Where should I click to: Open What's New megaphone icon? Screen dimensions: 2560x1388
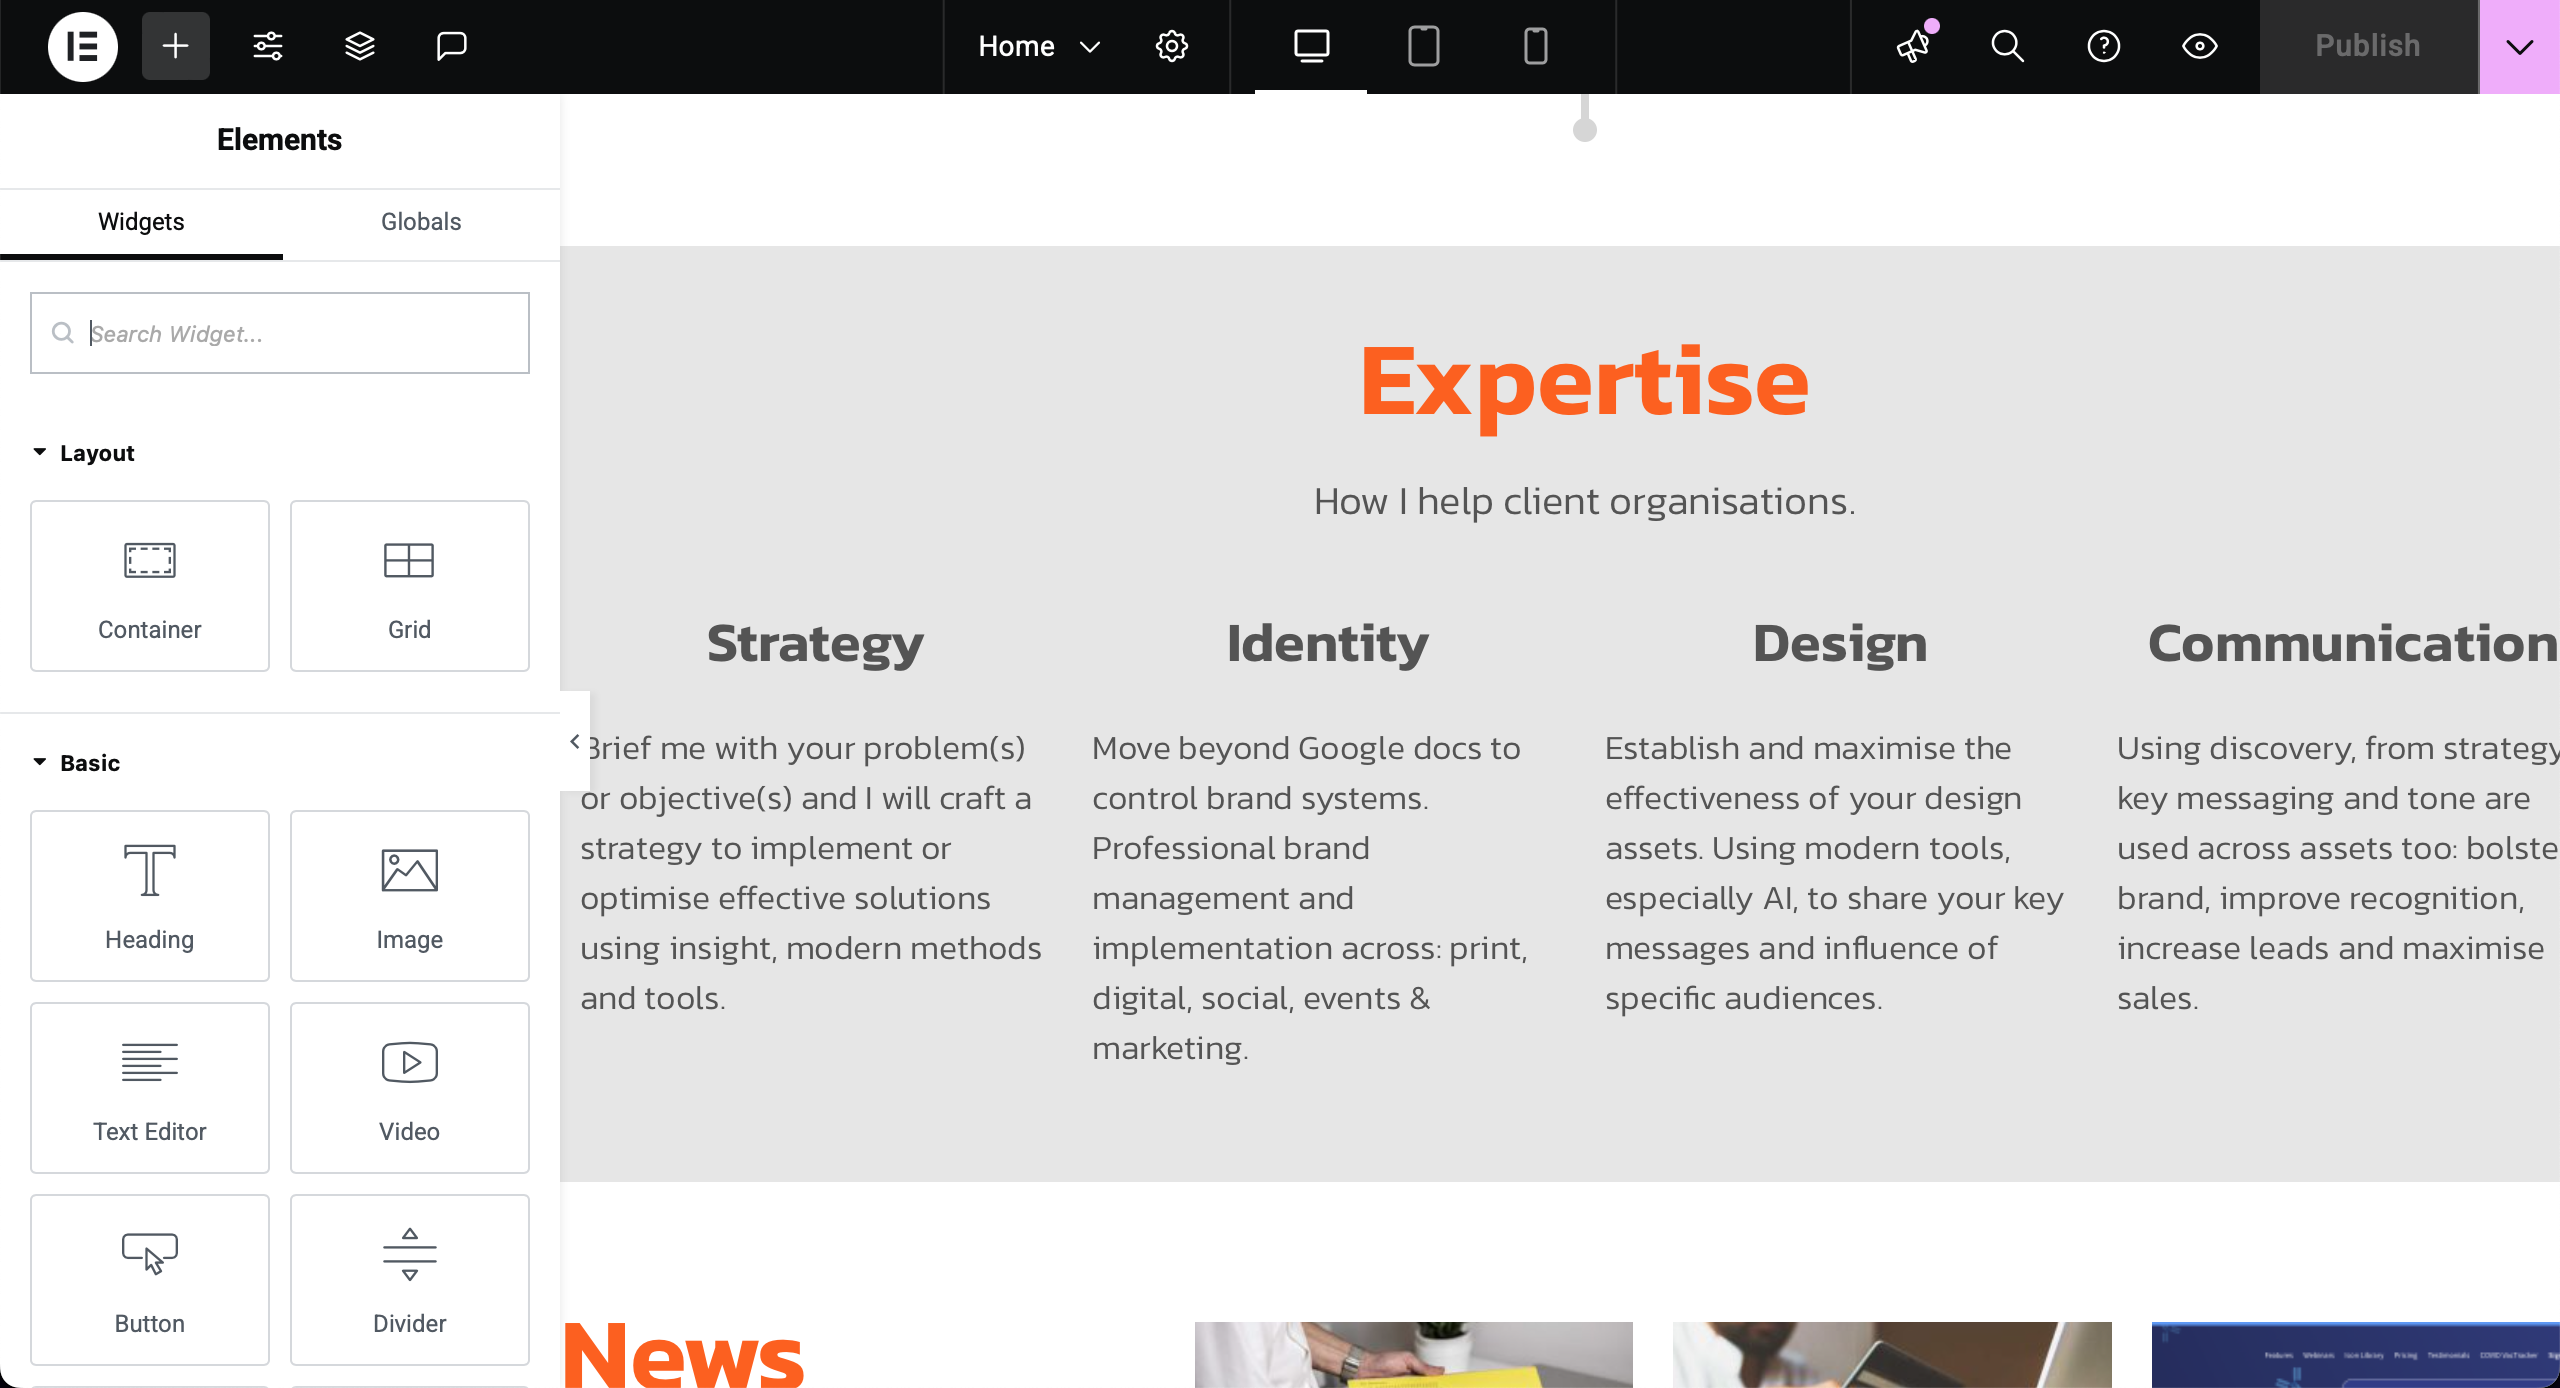(x=1914, y=46)
